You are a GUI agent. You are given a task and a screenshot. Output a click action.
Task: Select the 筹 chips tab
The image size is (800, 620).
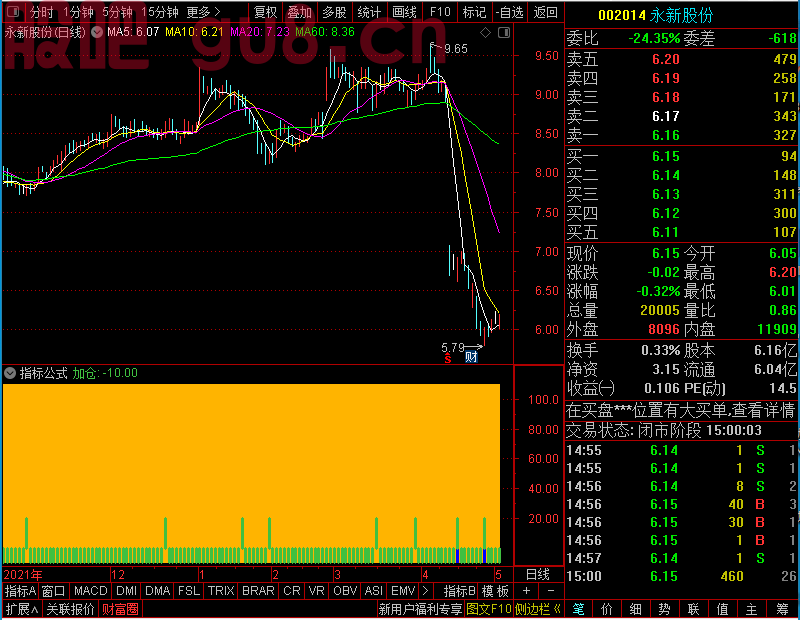[x=782, y=609]
